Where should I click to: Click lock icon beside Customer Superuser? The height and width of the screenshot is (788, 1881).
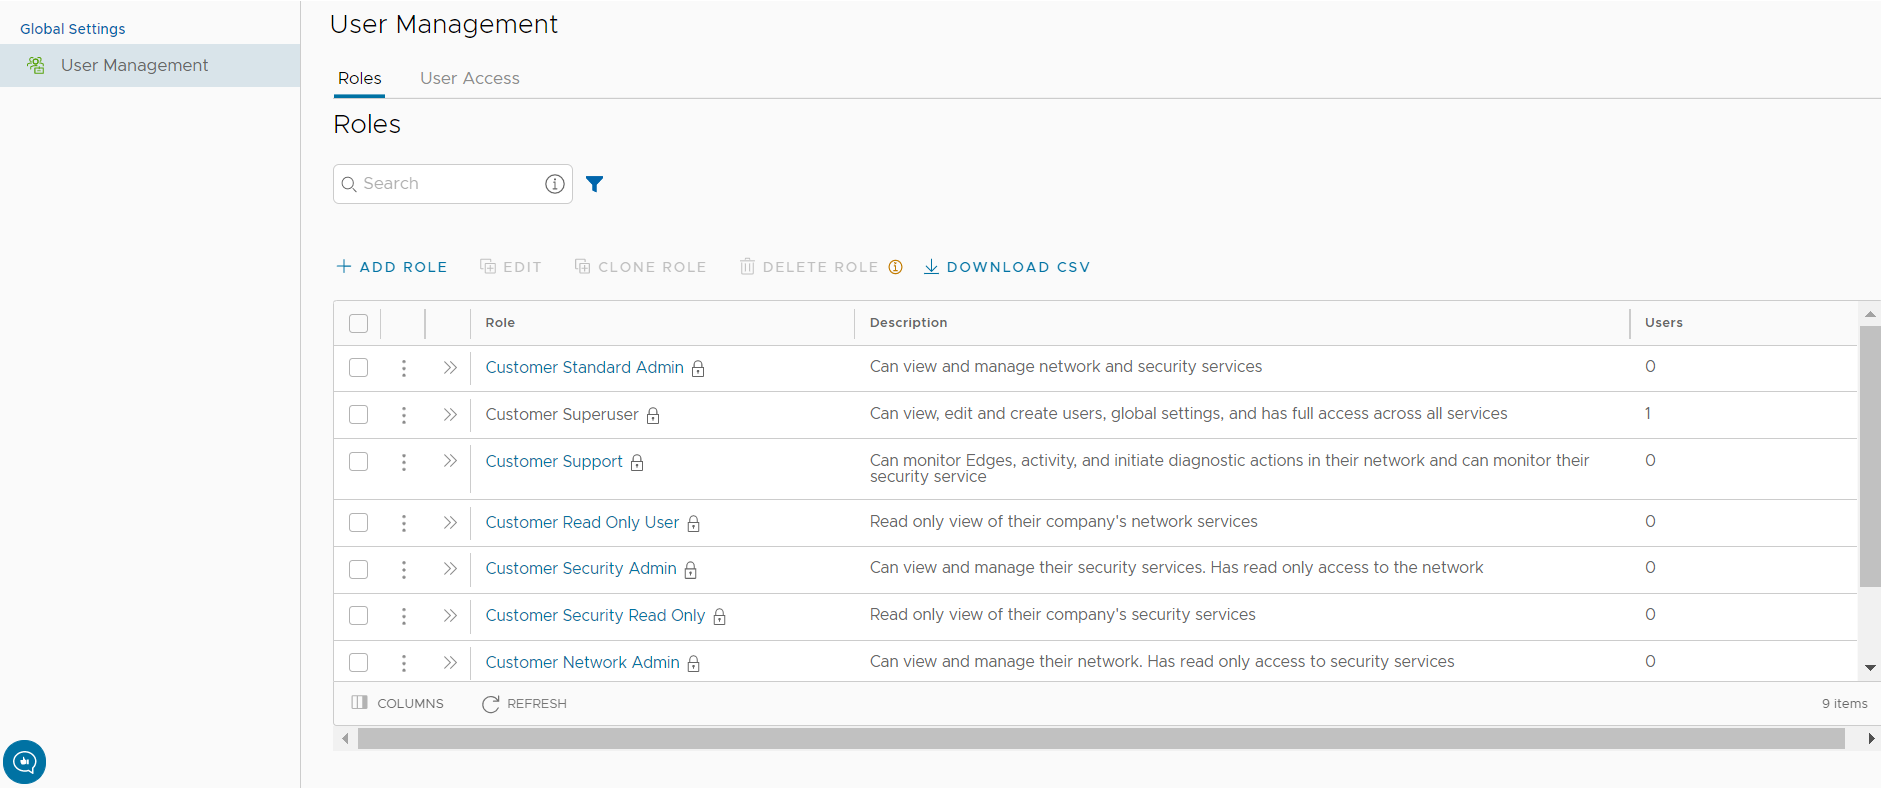[x=653, y=416]
